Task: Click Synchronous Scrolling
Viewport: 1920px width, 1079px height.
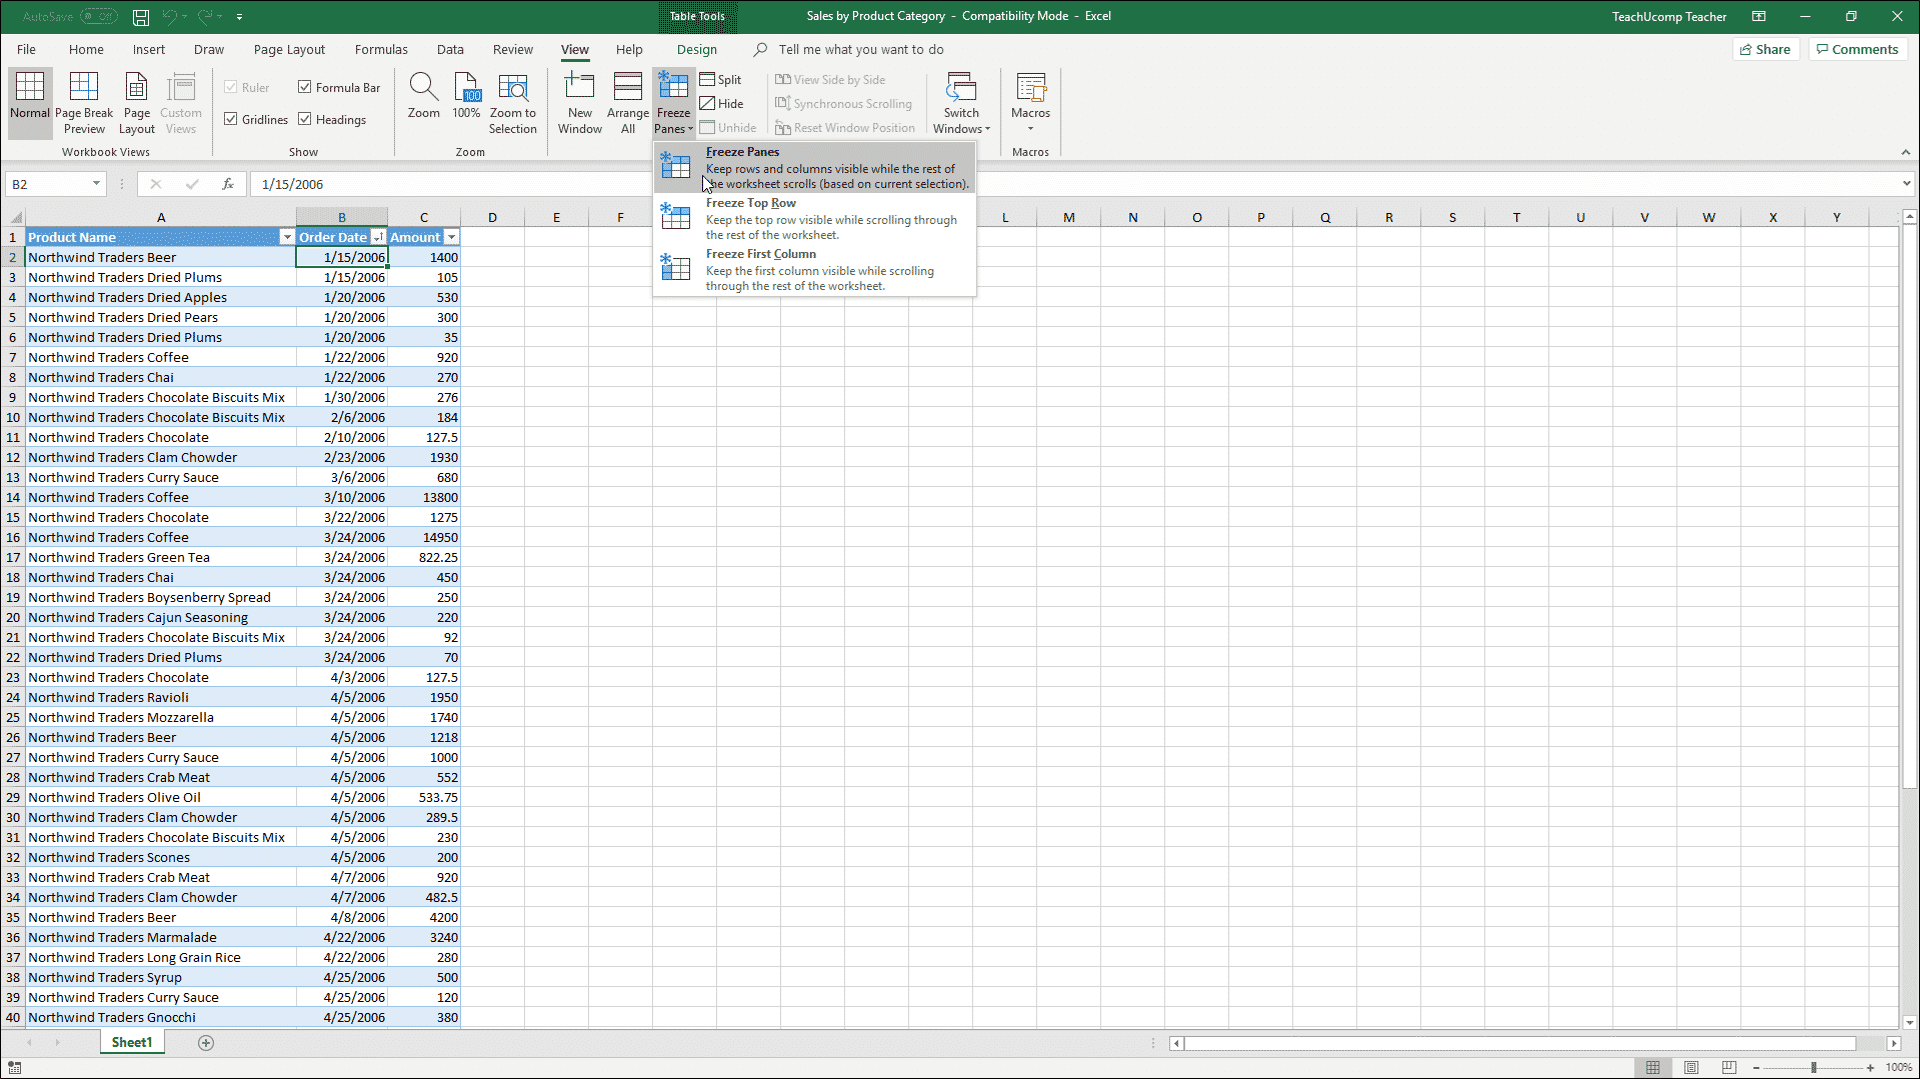Action: (843, 104)
